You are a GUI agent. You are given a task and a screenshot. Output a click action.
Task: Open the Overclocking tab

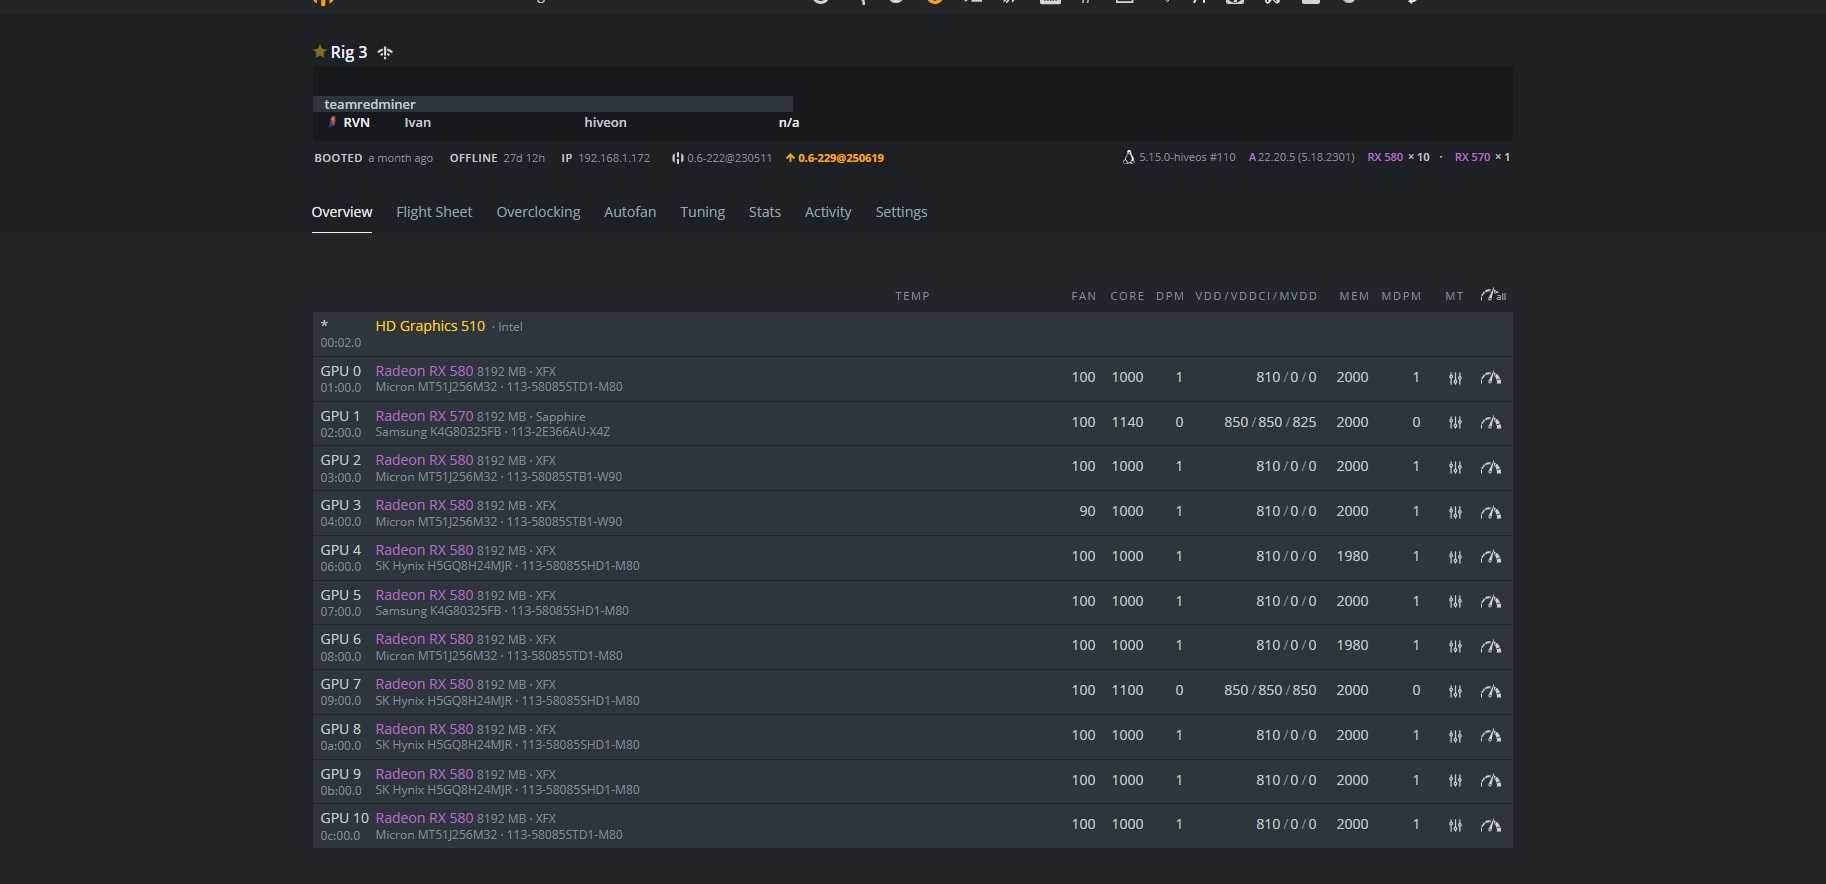click(x=538, y=212)
